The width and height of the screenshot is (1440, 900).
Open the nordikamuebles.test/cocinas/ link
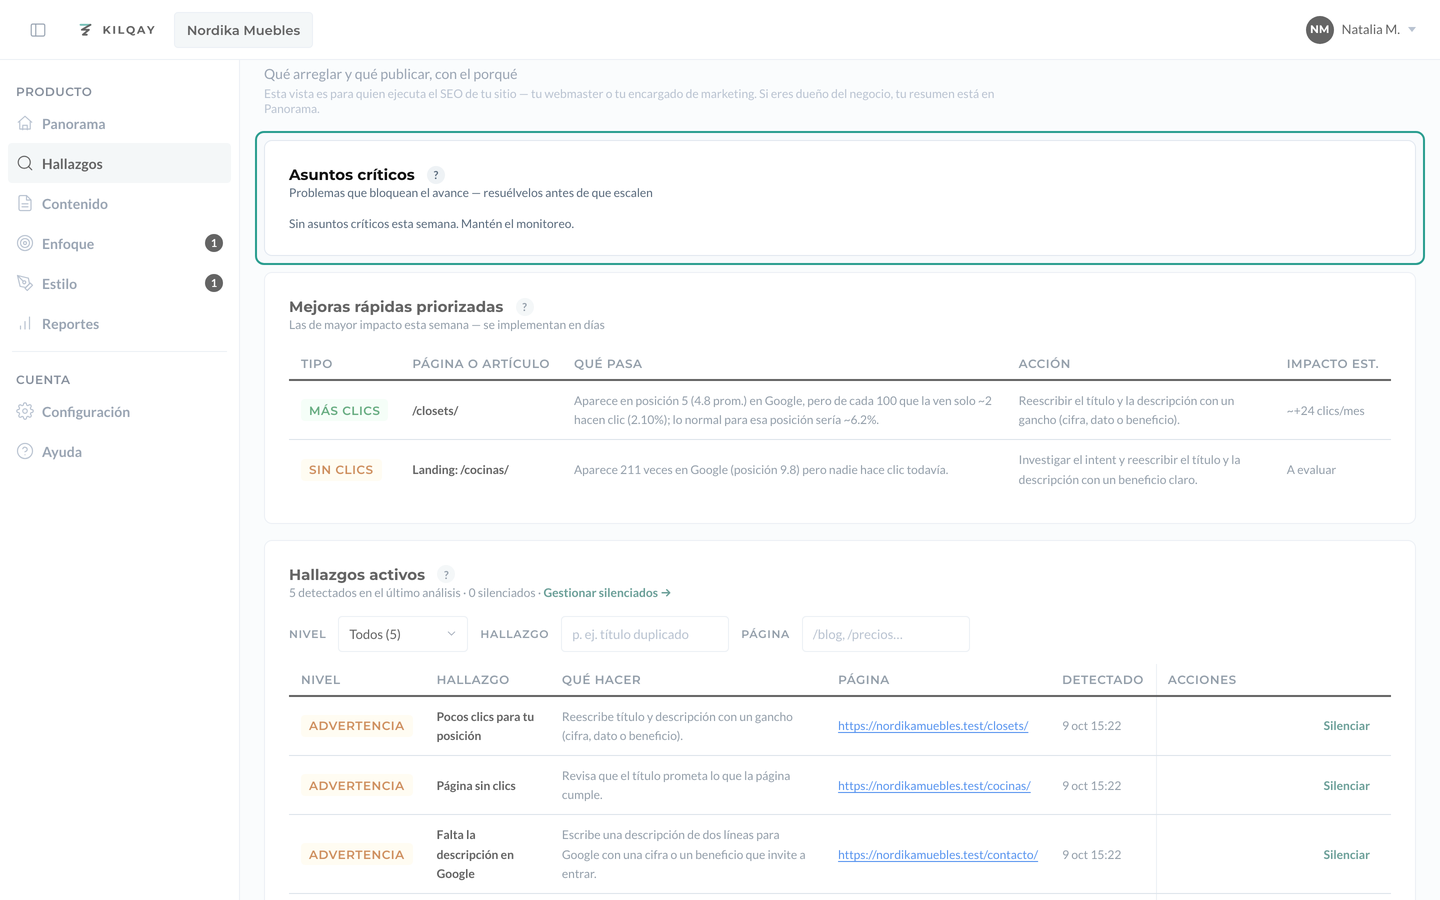[x=934, y=786]
